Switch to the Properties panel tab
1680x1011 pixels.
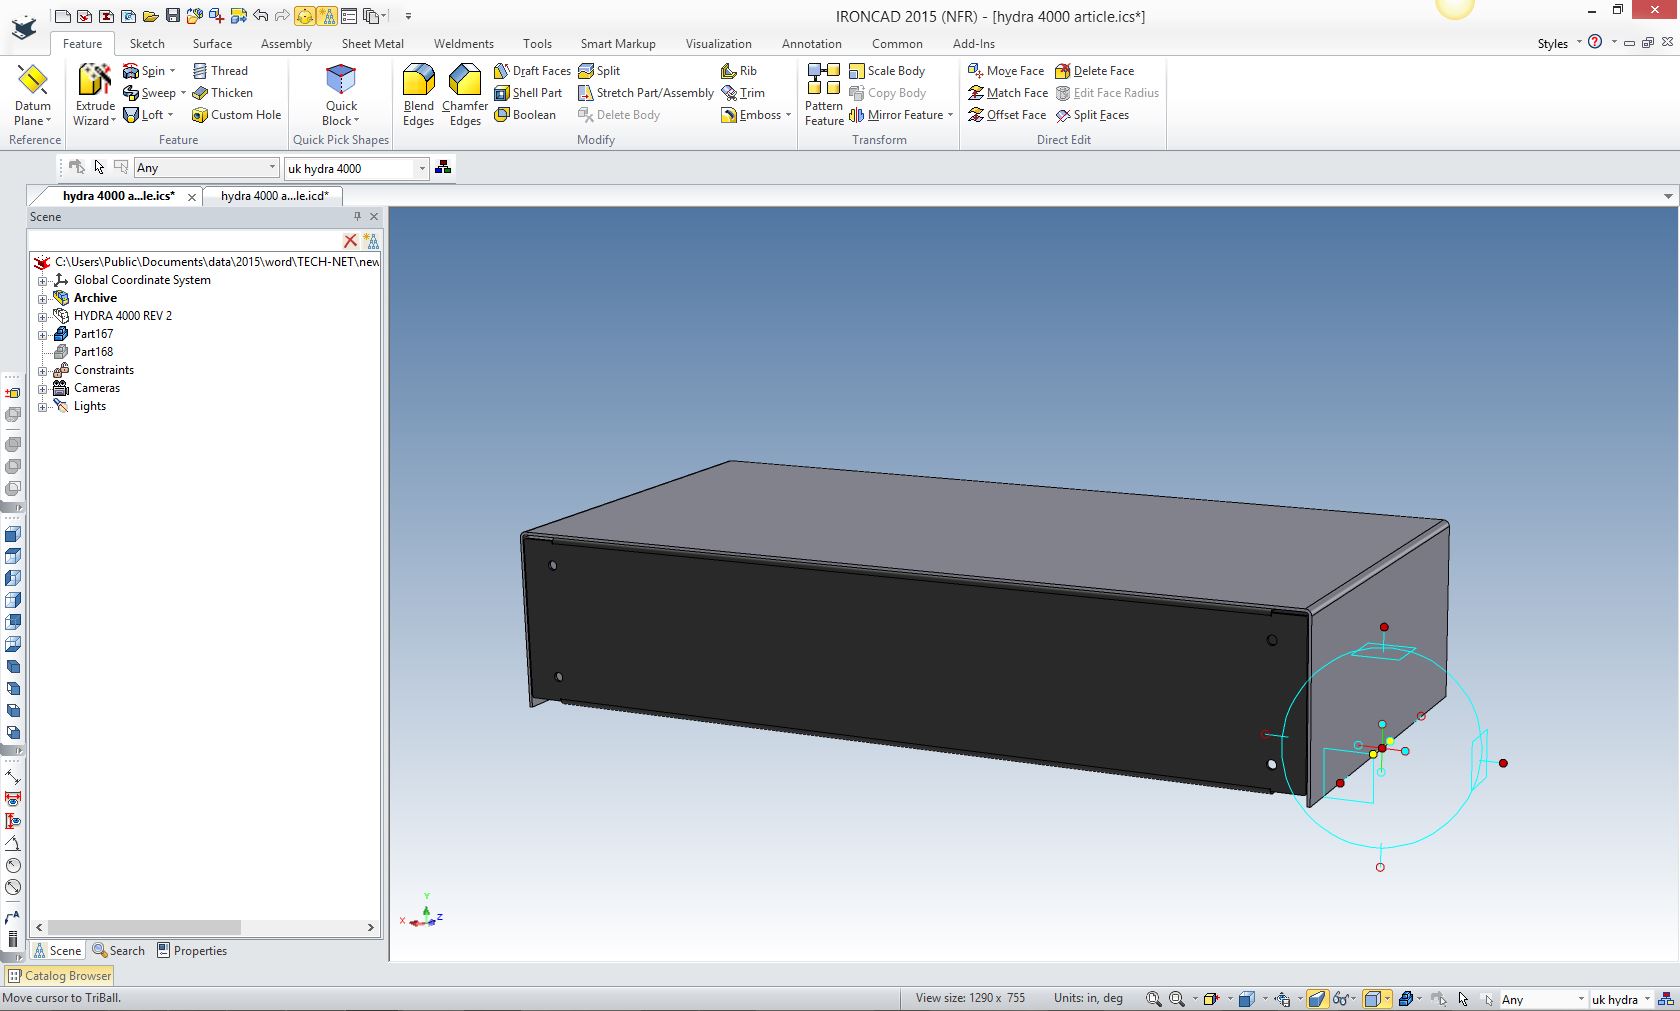click(191, 951)
